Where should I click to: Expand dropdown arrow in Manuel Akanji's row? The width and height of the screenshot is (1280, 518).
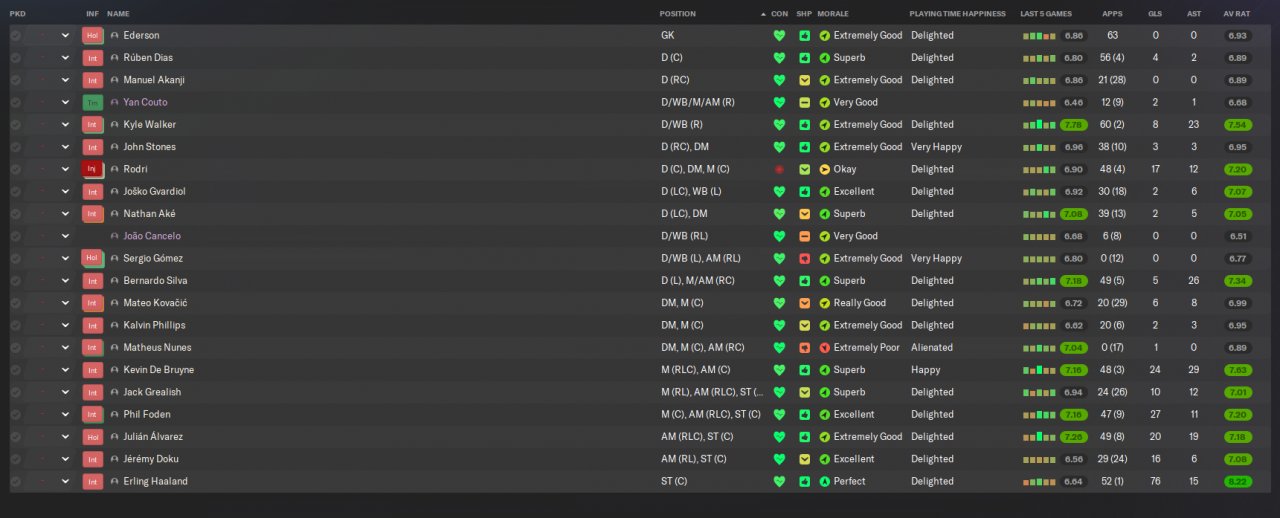pos(66,80)
